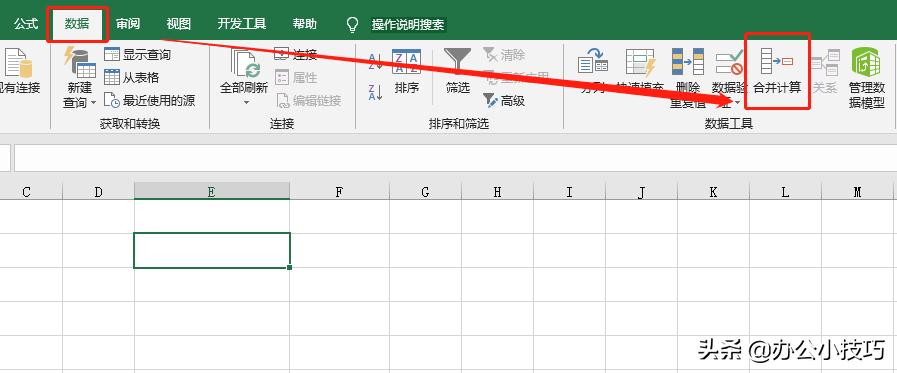The width and height of the screenshot is (897, 373).
Task: Click 最近使用的源 button
Action: [150, 101]
